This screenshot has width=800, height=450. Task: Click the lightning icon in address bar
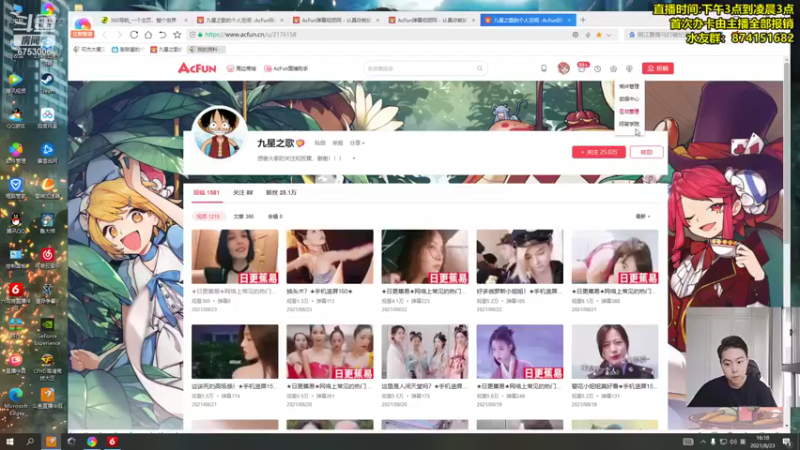click(x=588, y=35)
